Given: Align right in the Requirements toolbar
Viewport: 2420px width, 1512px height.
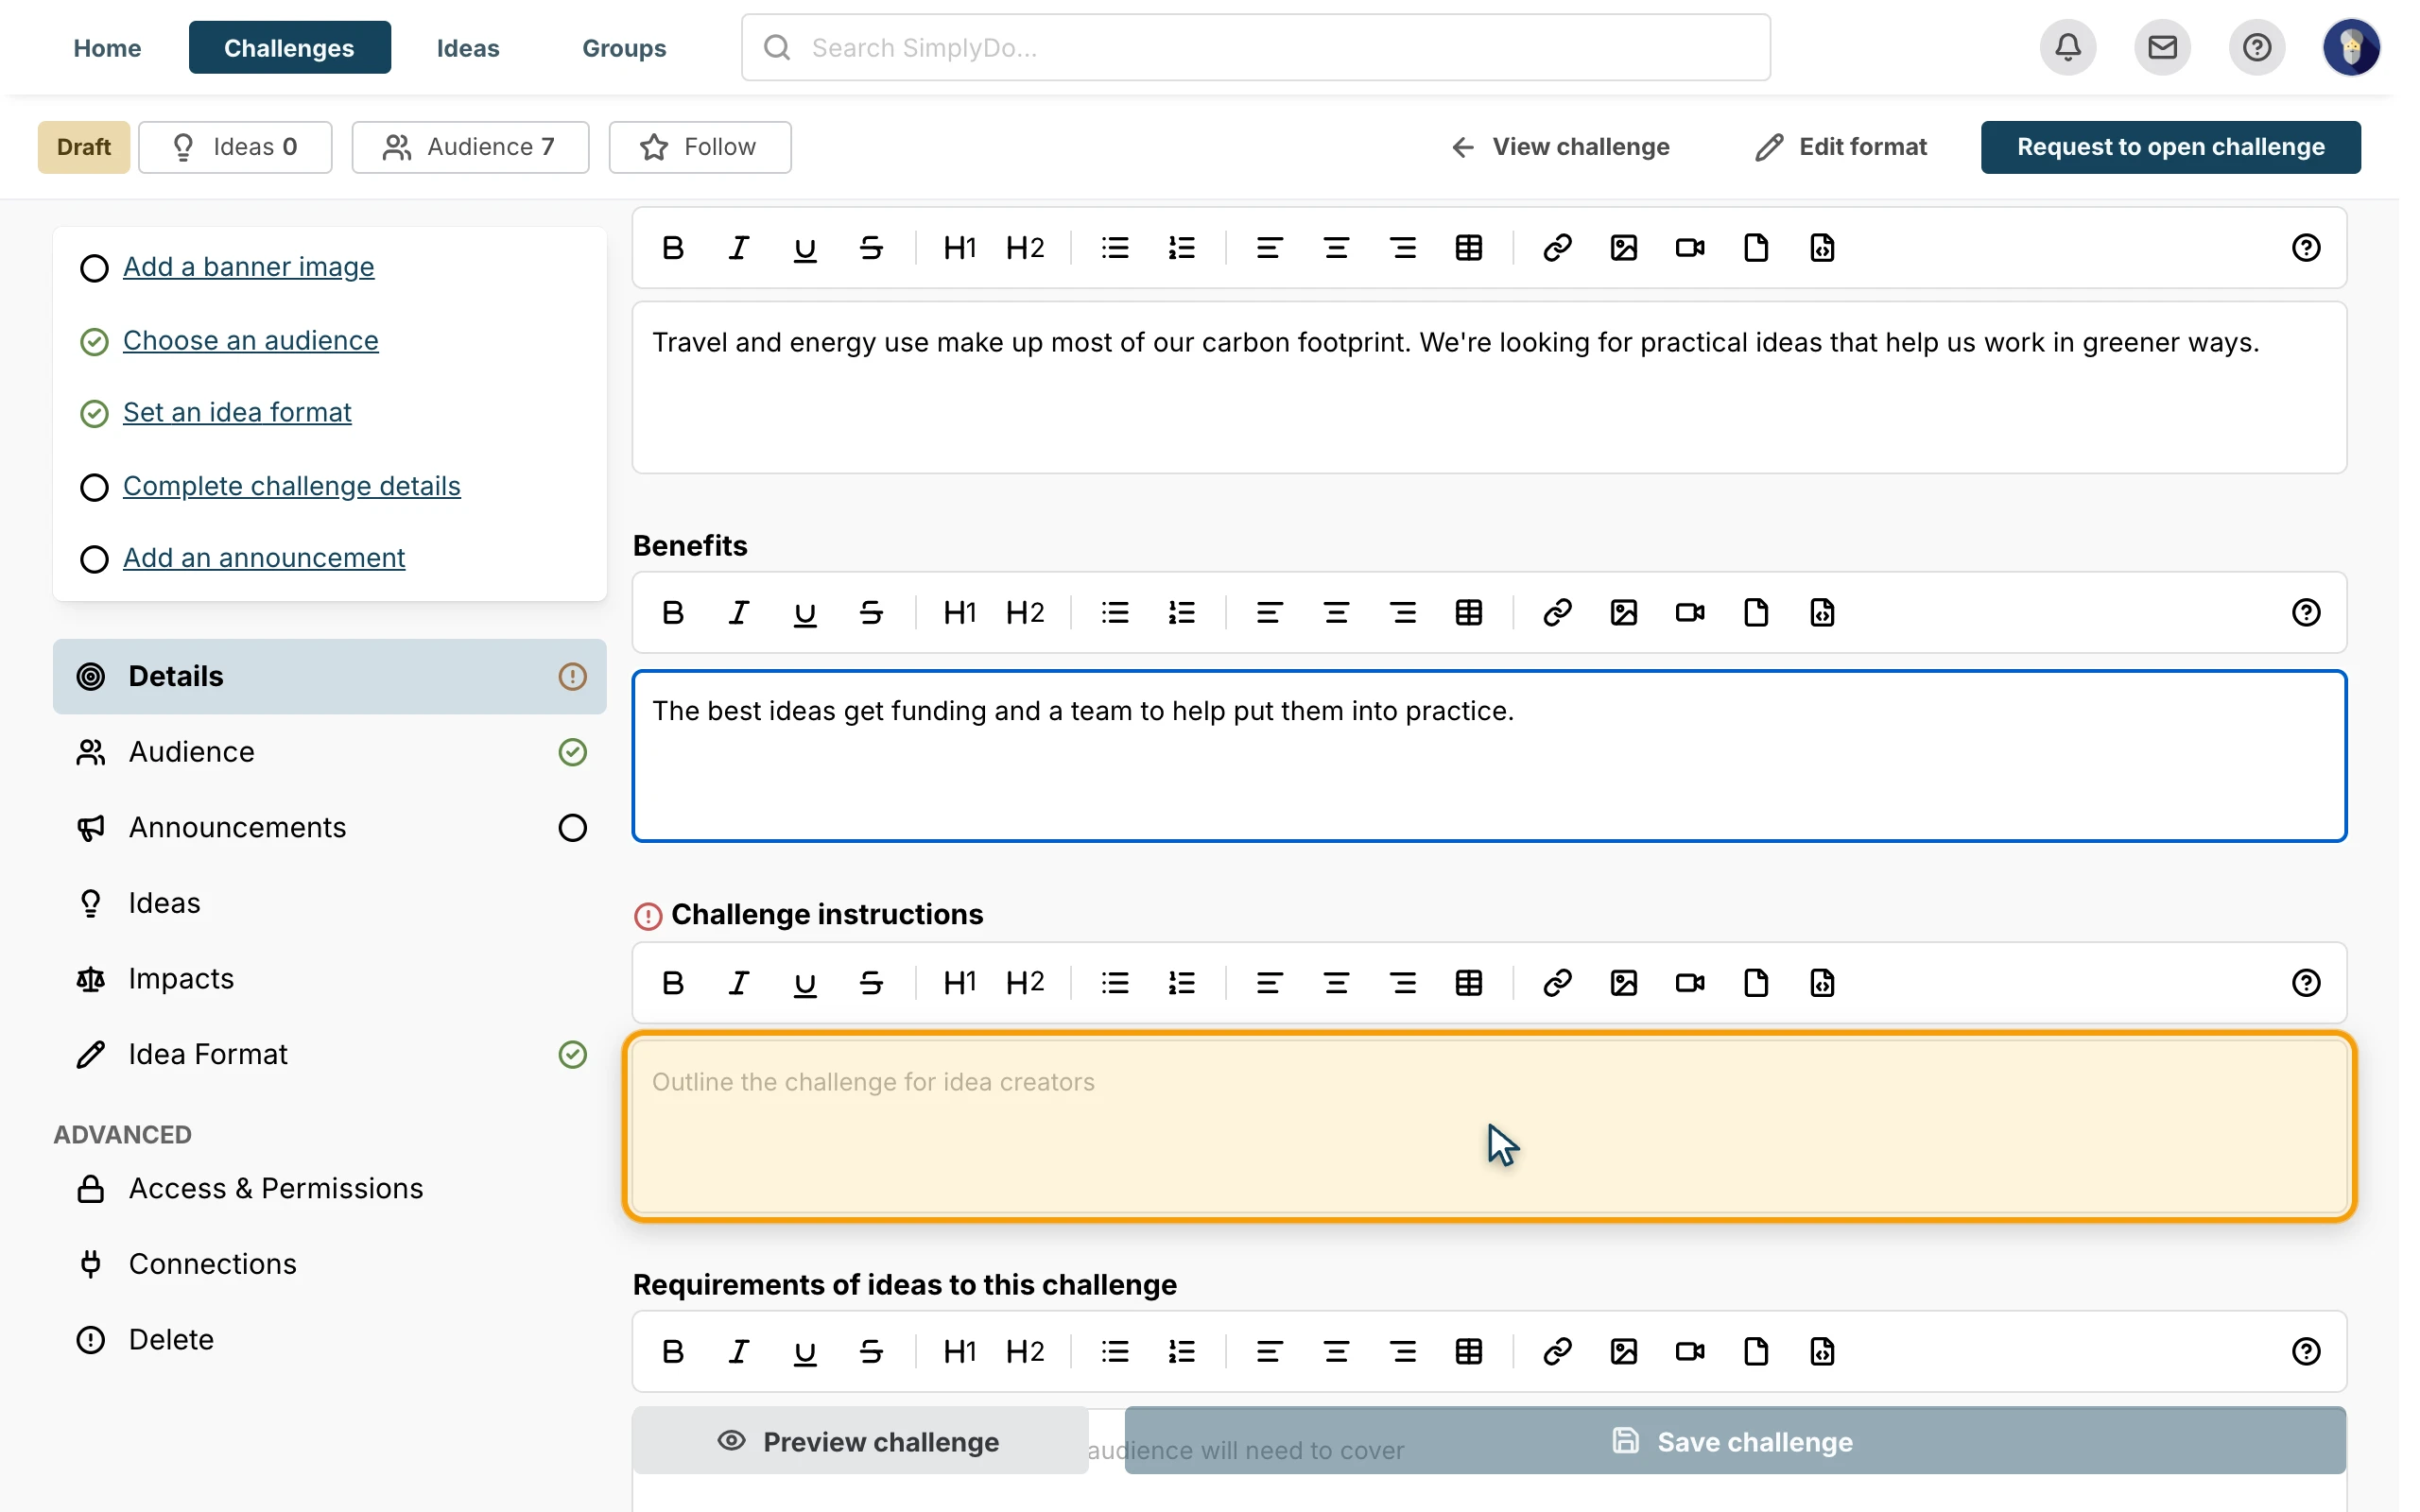Looking at the screenshot, I should (1403, 1352).
